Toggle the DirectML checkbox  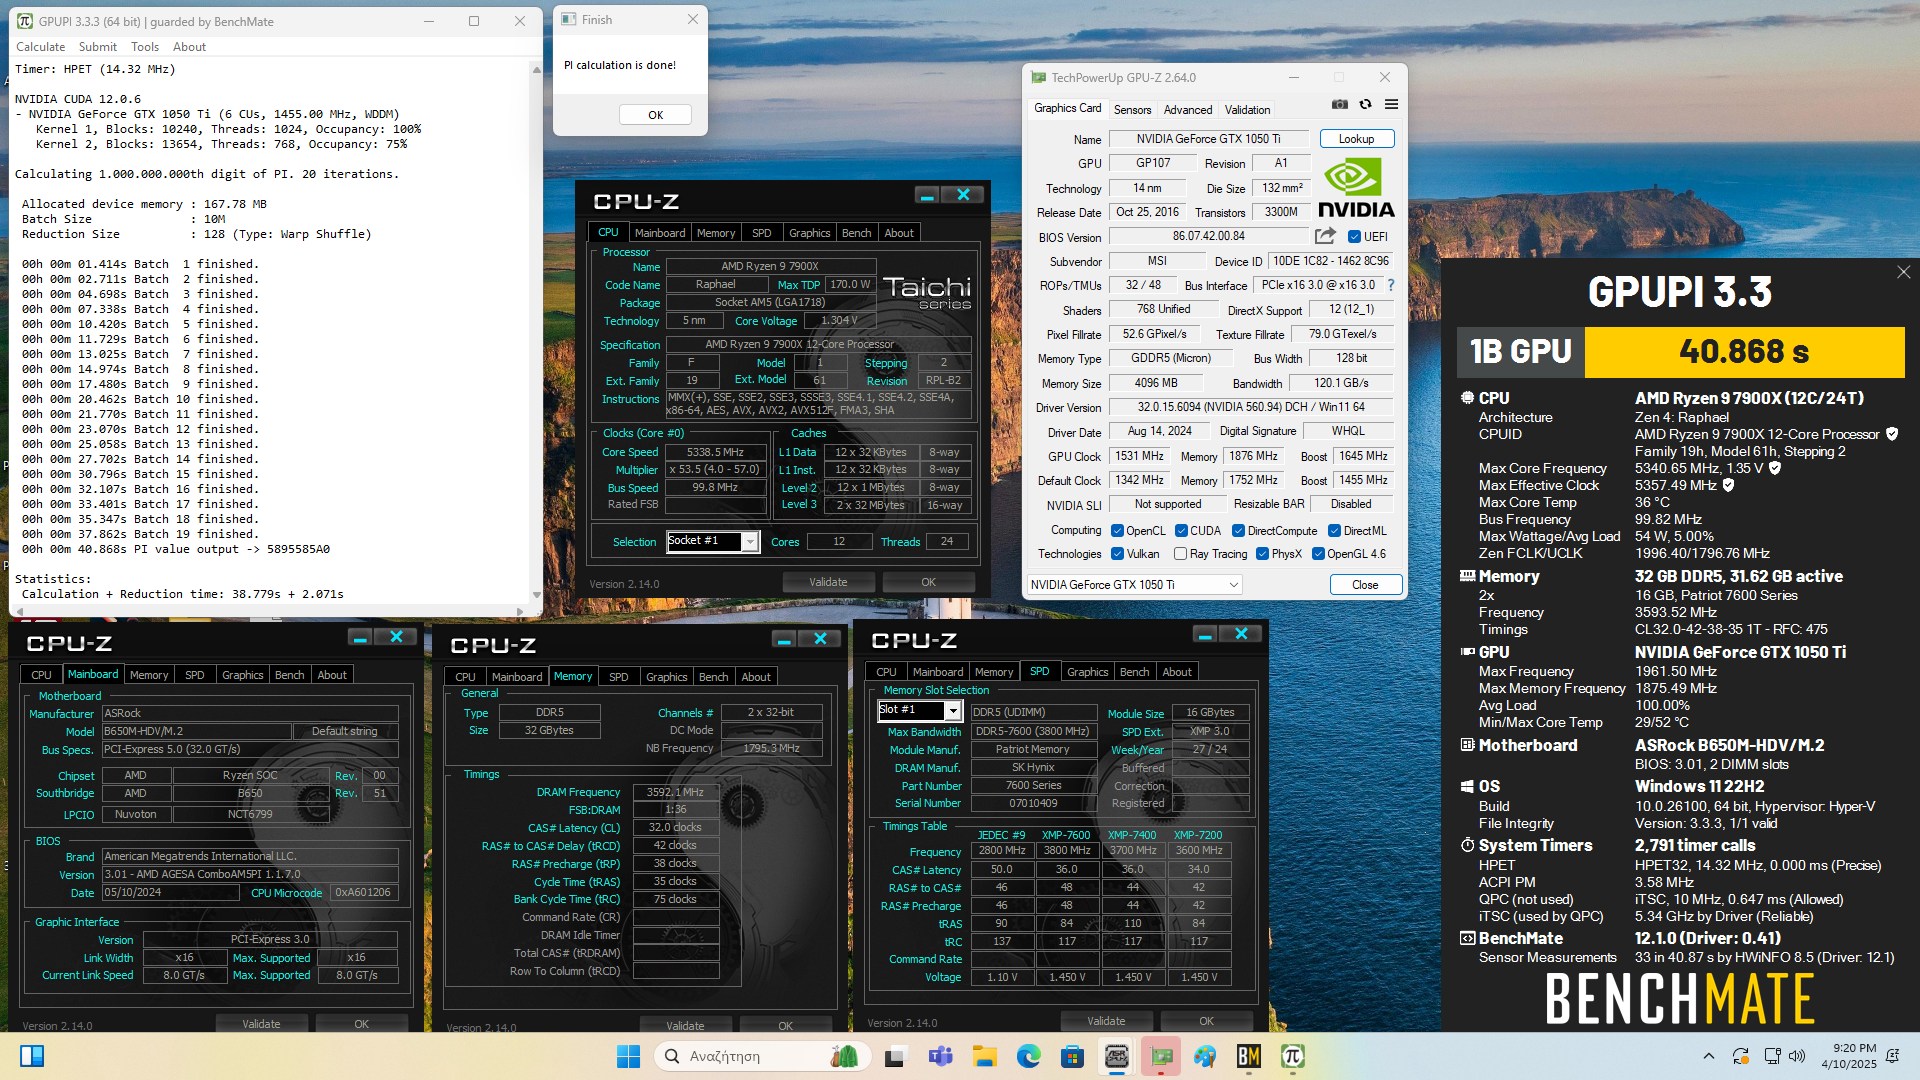1334,531
